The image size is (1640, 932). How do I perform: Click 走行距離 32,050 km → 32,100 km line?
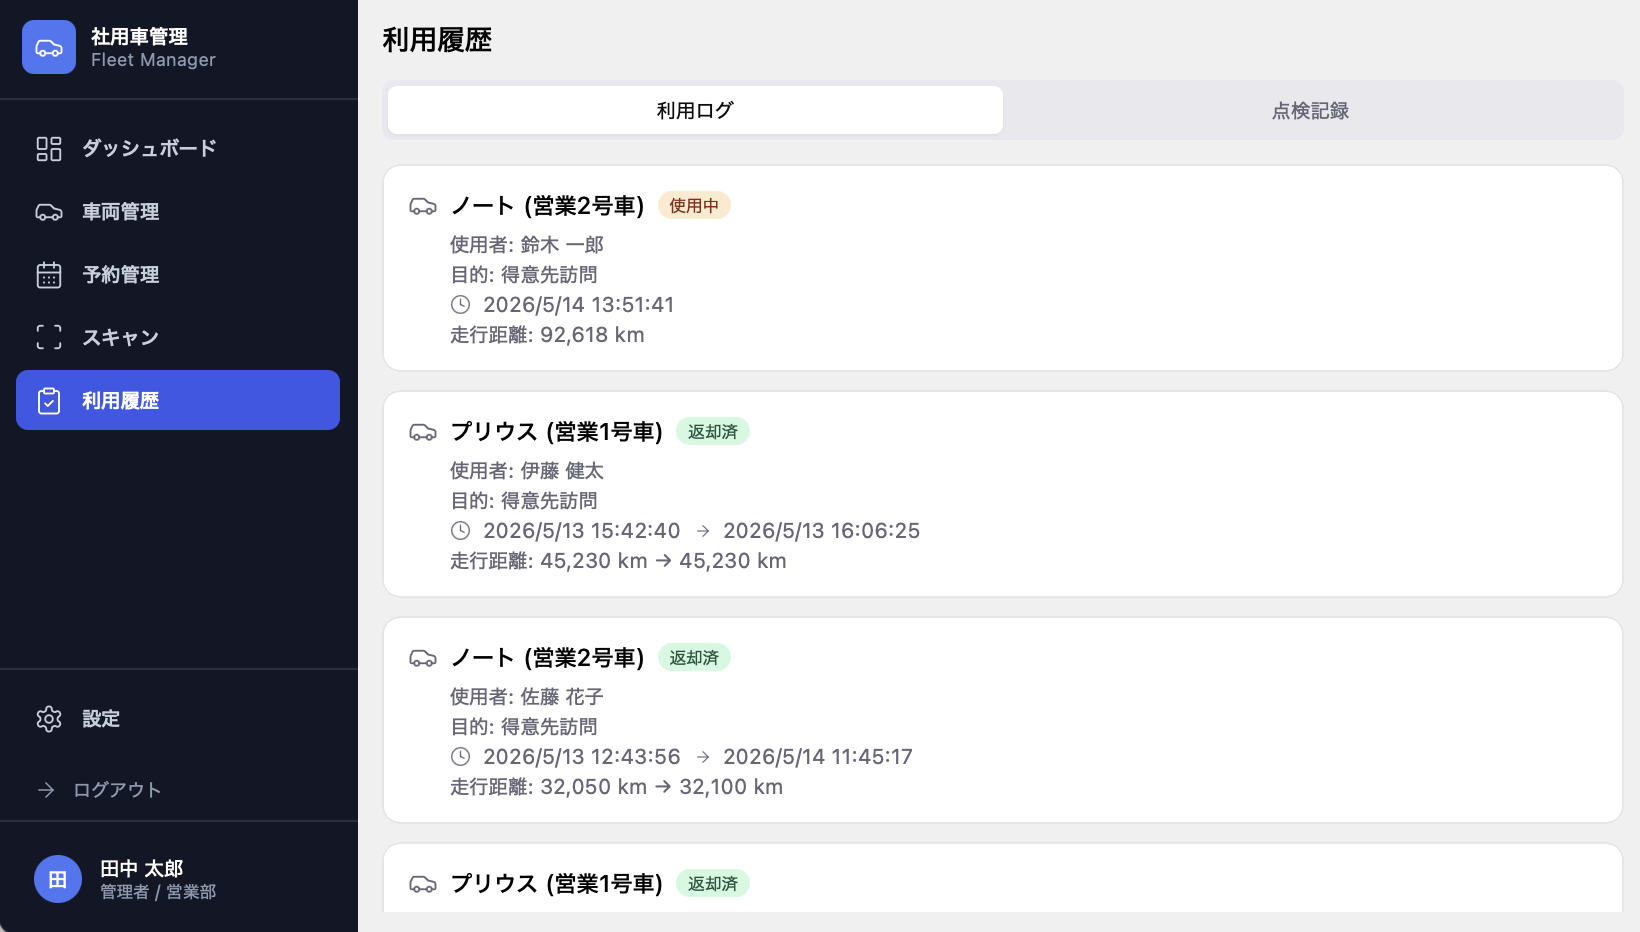tap(616, 787)
